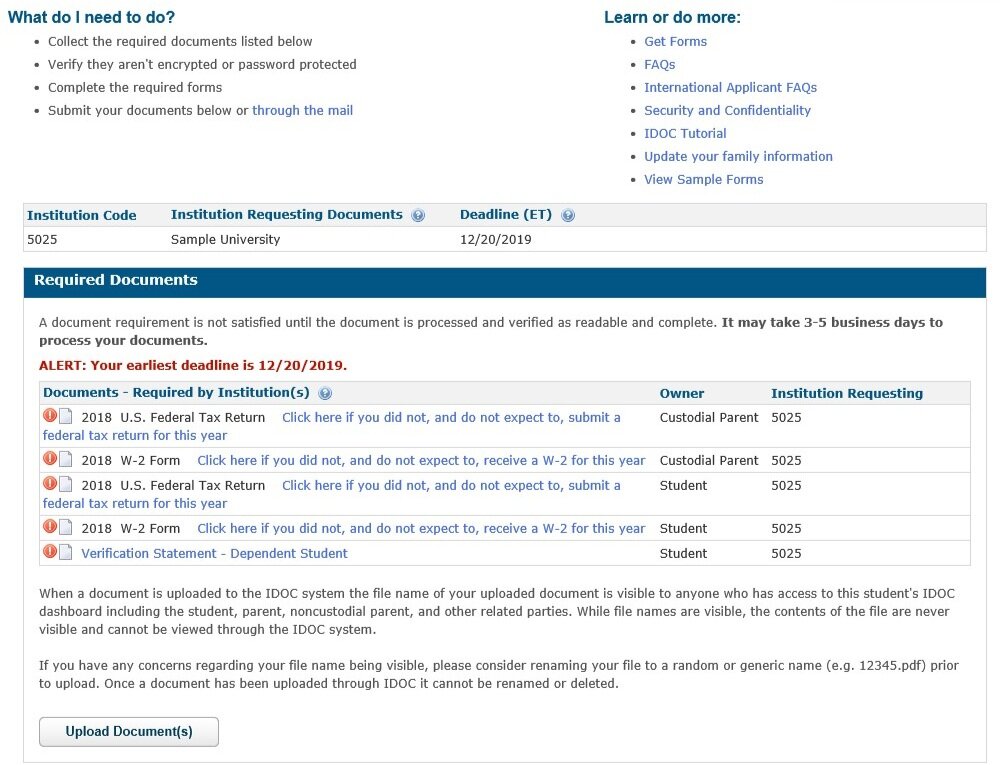
Task: Click red alert icon for Custodial Parent Tax Return
Action: click(x=49, y=416)
